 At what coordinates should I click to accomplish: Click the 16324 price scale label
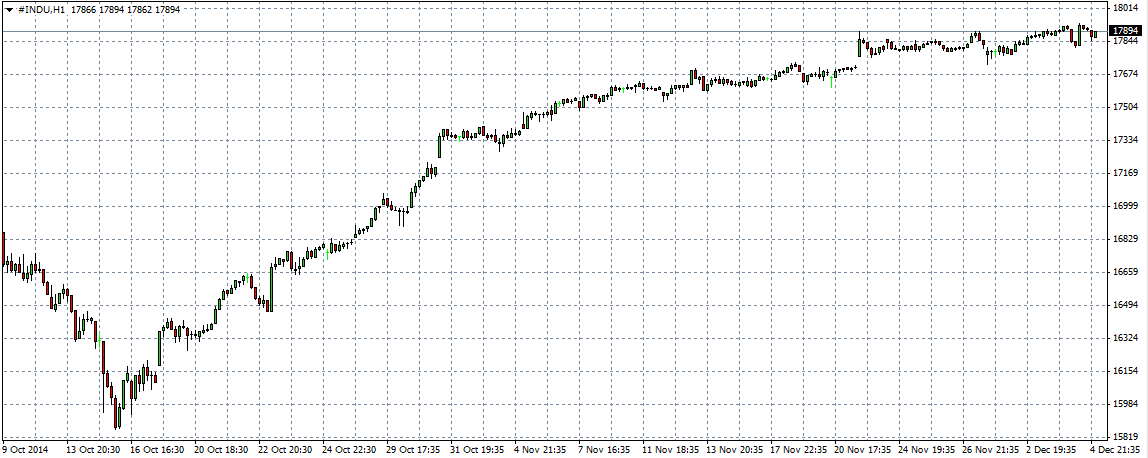[x=1126, y=338]
